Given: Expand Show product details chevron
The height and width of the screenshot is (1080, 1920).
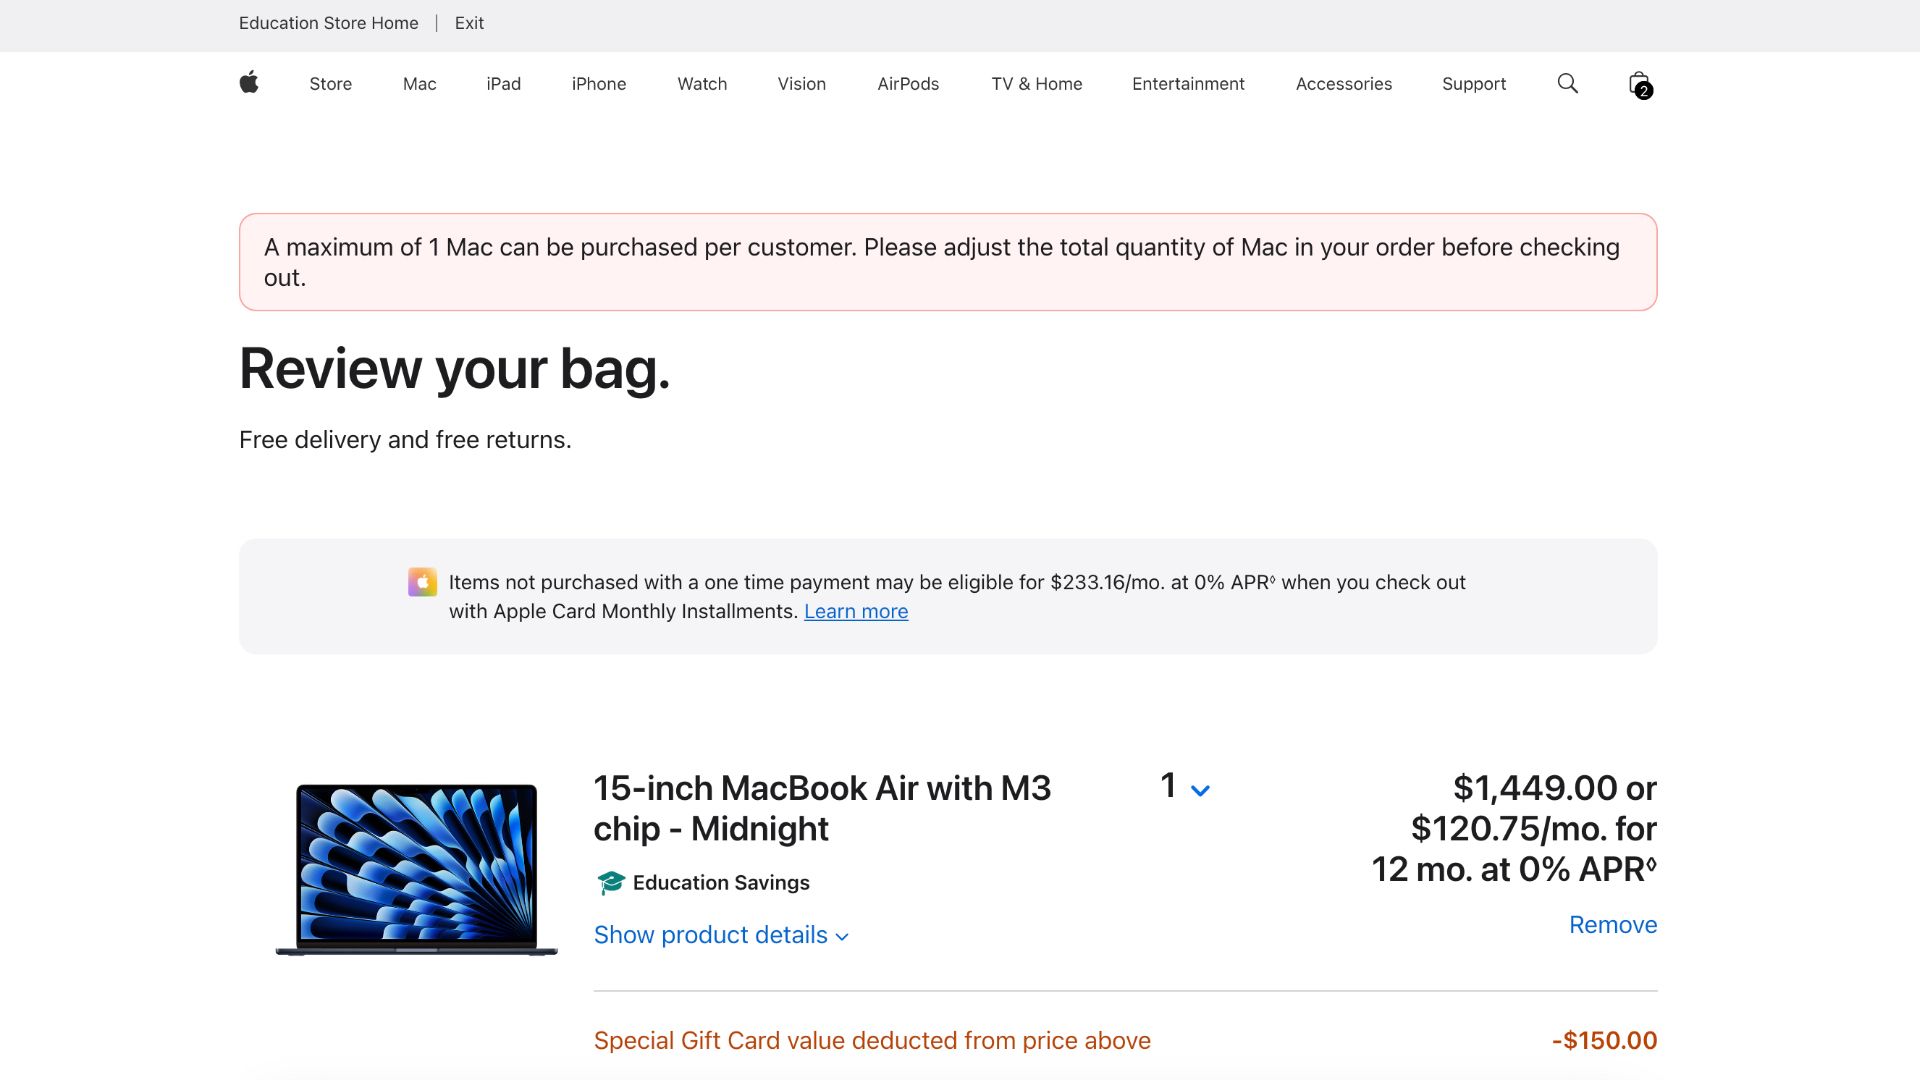Looking at the screenshot, I should click(844, 936).
